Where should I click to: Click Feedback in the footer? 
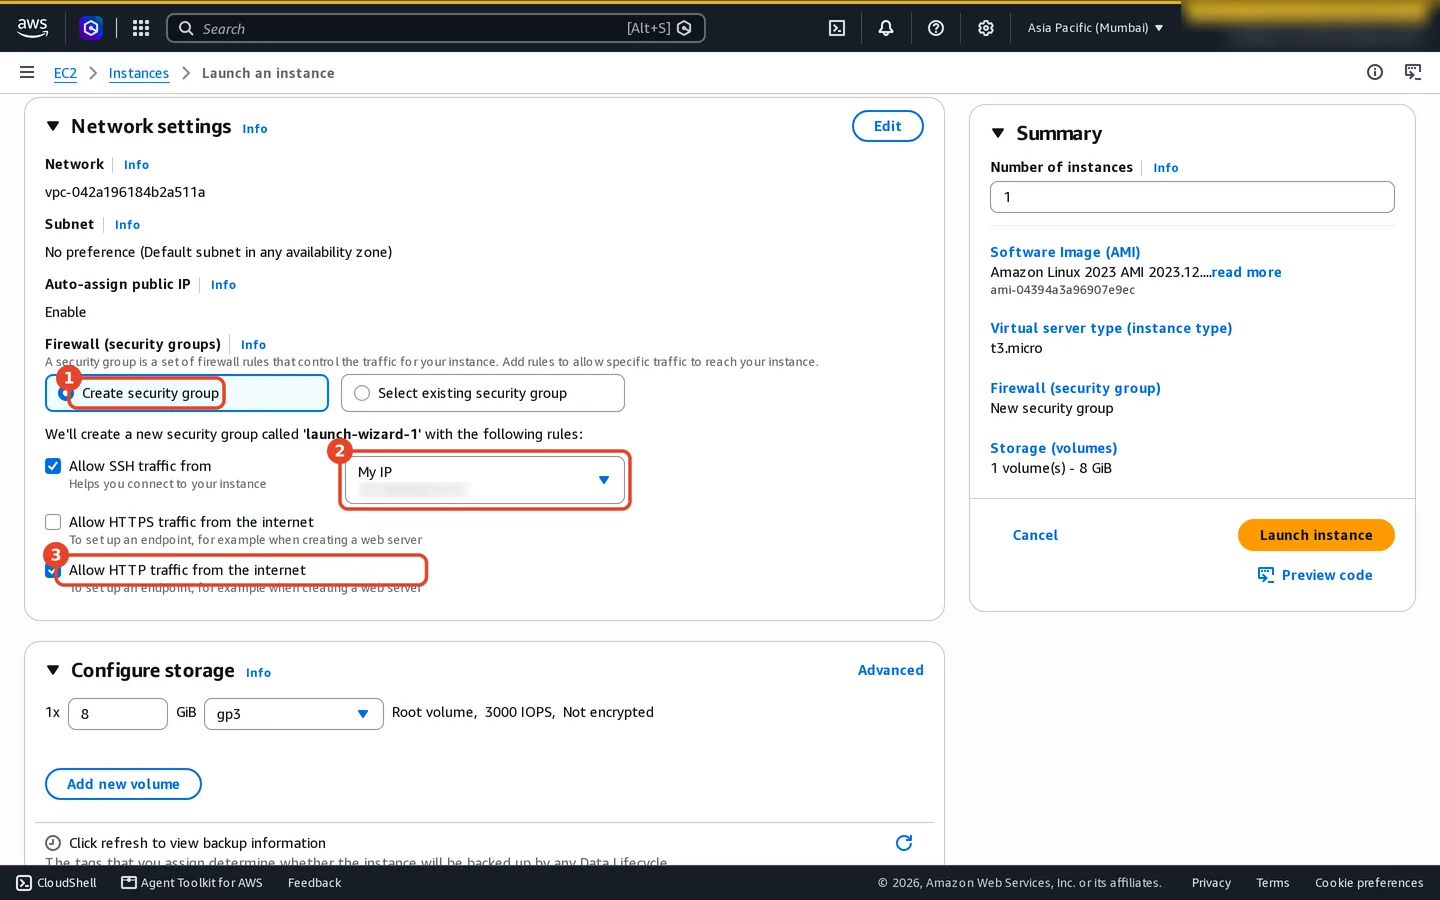pyautogui.click(x=314, y=883)
